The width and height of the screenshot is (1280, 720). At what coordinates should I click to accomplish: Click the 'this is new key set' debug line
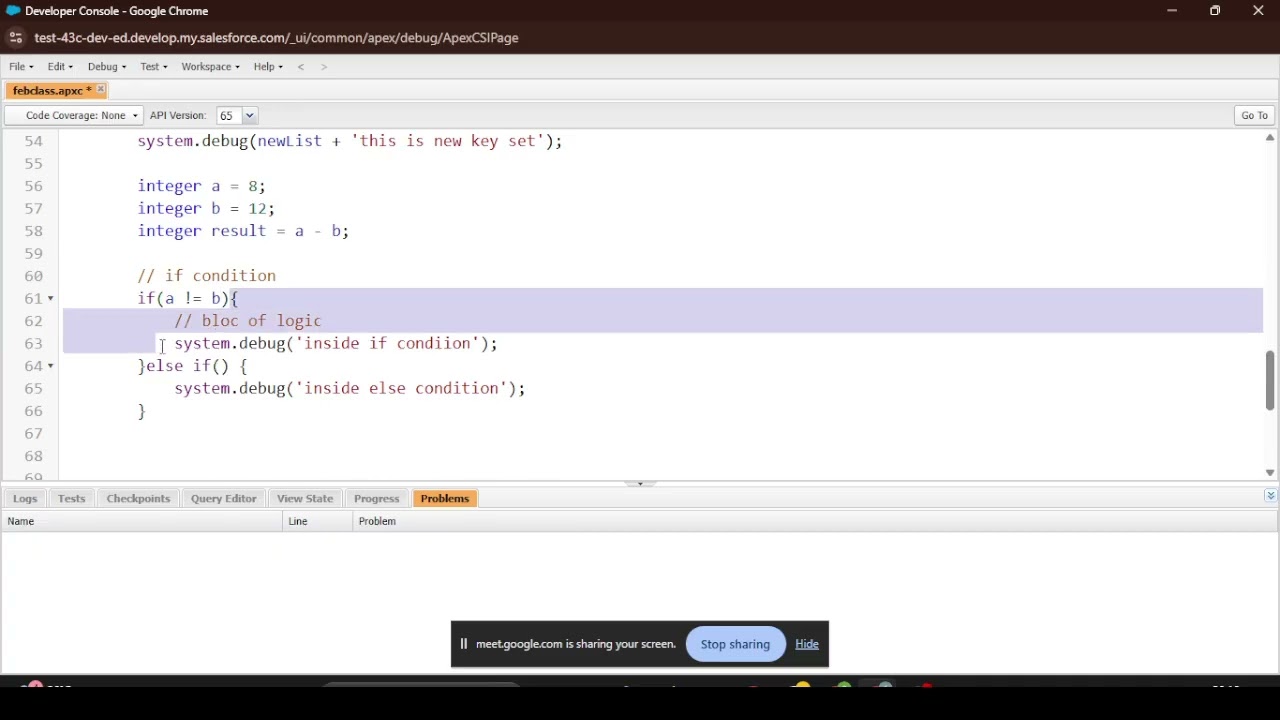(x=350, y=141)
